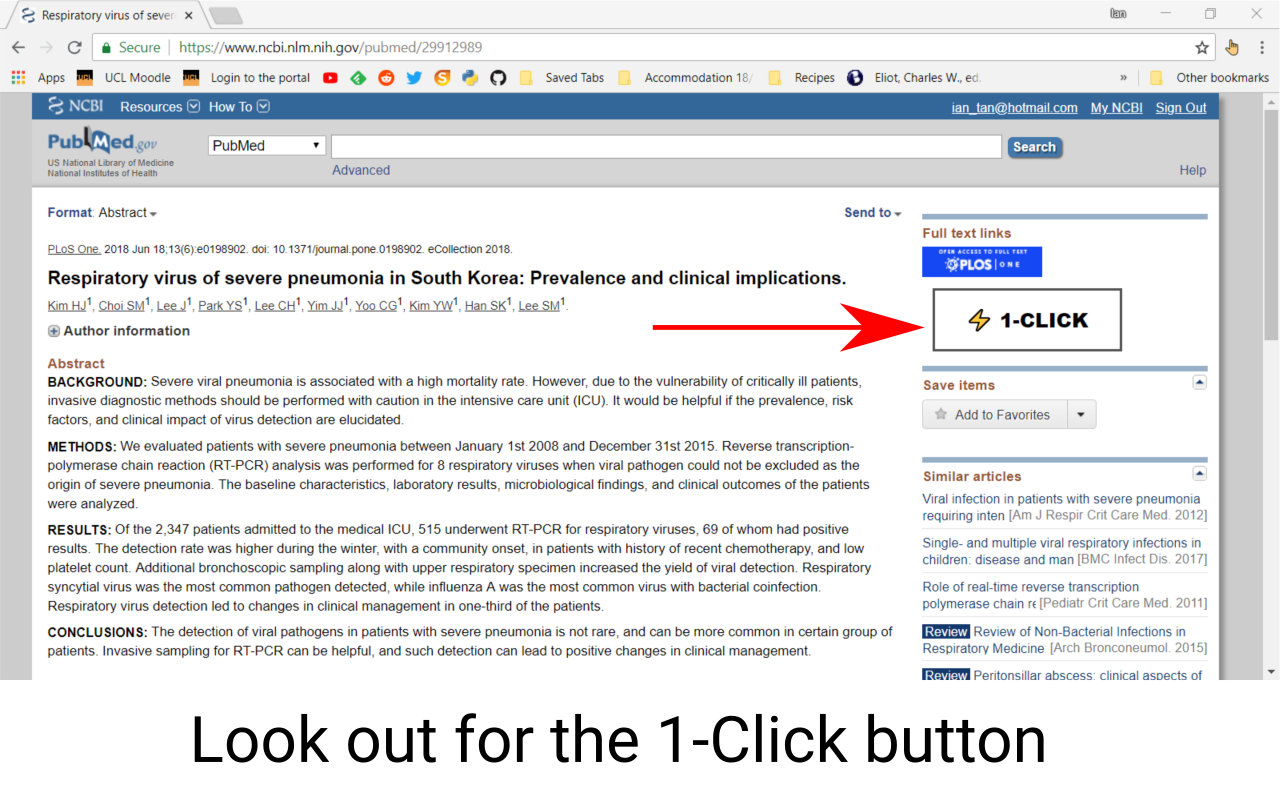Click author Park YS

click(x=220, y=306)
